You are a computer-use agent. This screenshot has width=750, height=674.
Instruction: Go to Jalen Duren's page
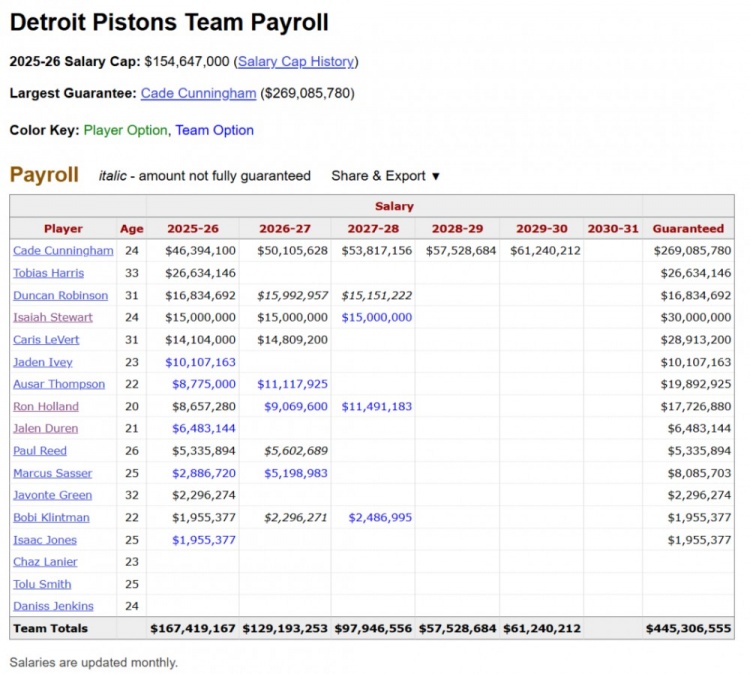click(x=45, y=429)
